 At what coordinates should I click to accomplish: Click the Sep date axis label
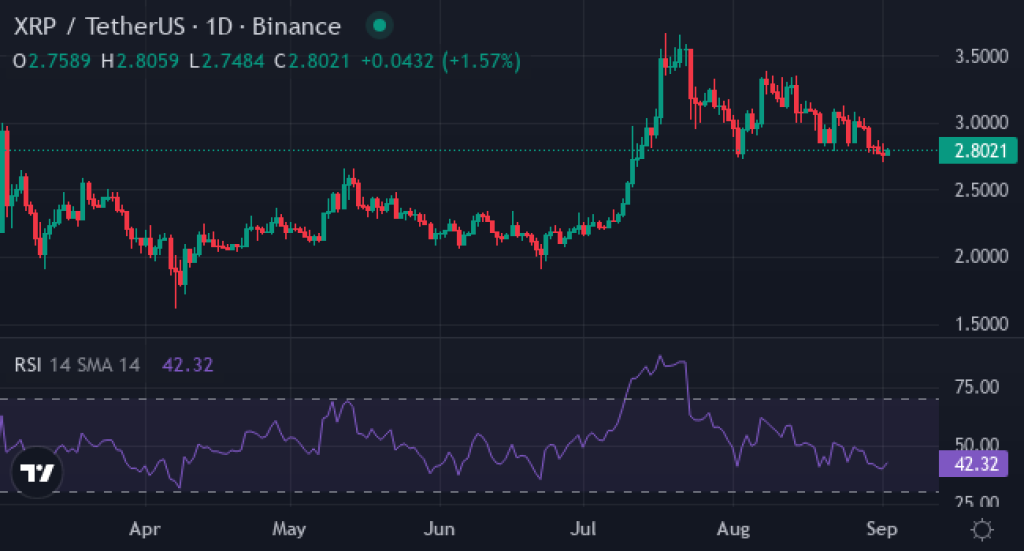click(882, 529)
